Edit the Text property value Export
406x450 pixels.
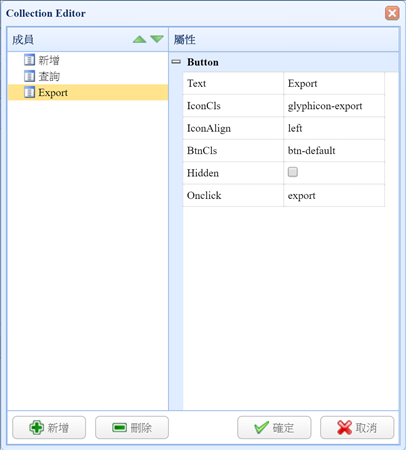click(x=334, y=83)
